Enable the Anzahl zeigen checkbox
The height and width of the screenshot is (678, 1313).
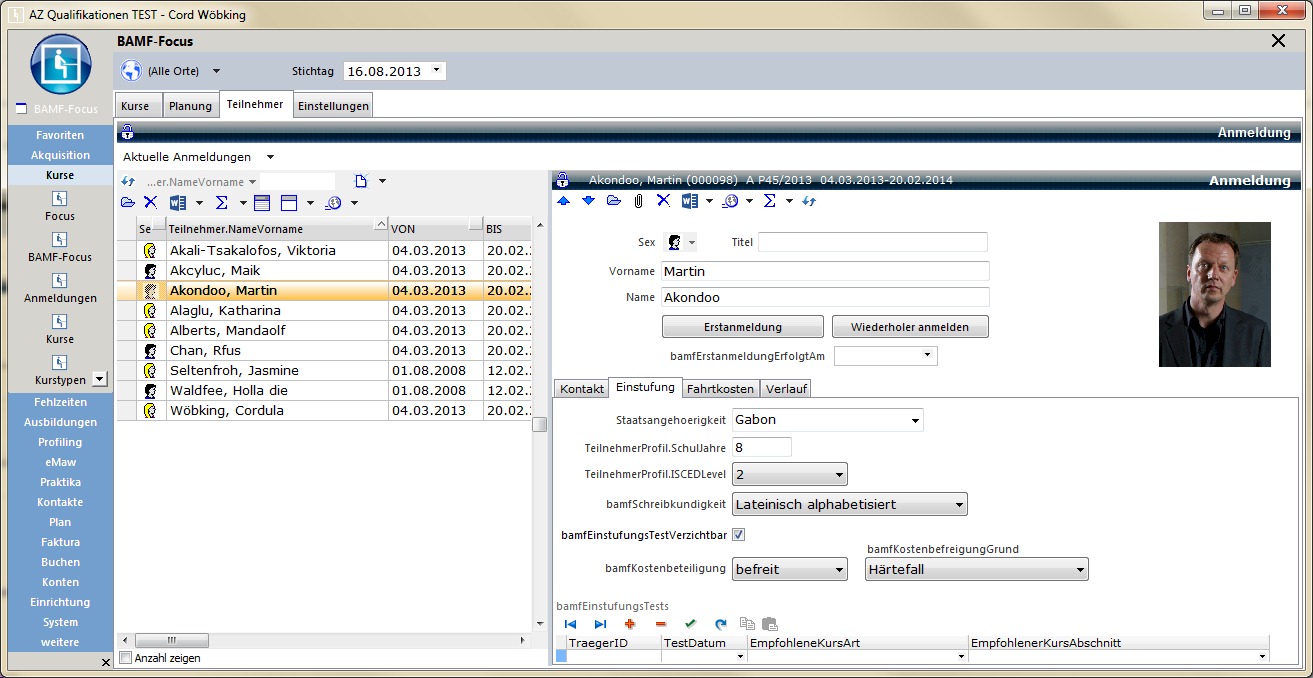click(125, 658)
